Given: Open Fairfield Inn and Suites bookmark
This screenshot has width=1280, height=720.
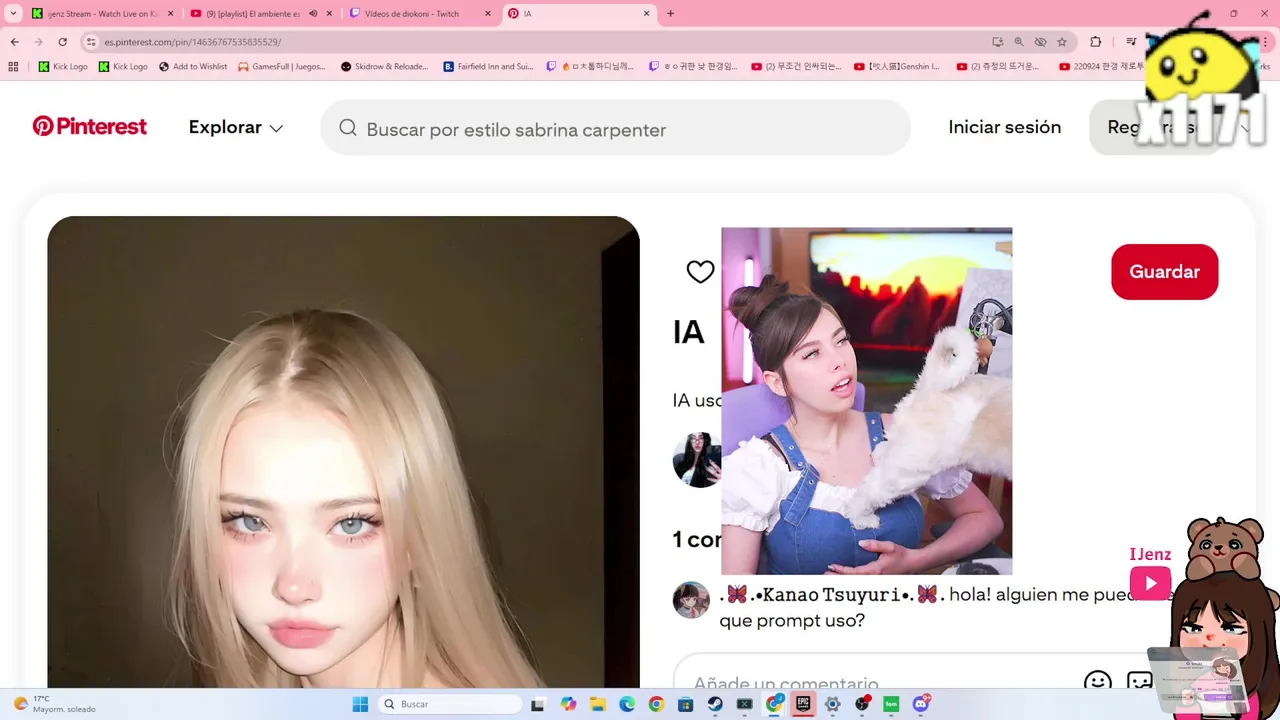Looking at the screenshot, I should point(489,67).
